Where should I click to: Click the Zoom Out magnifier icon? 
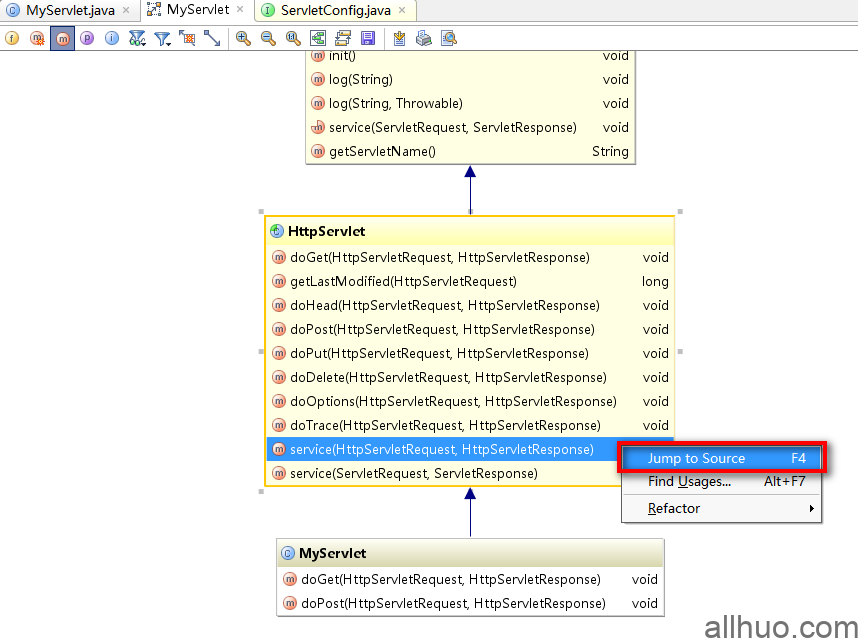pyautogui.click(x=268, y=38)
